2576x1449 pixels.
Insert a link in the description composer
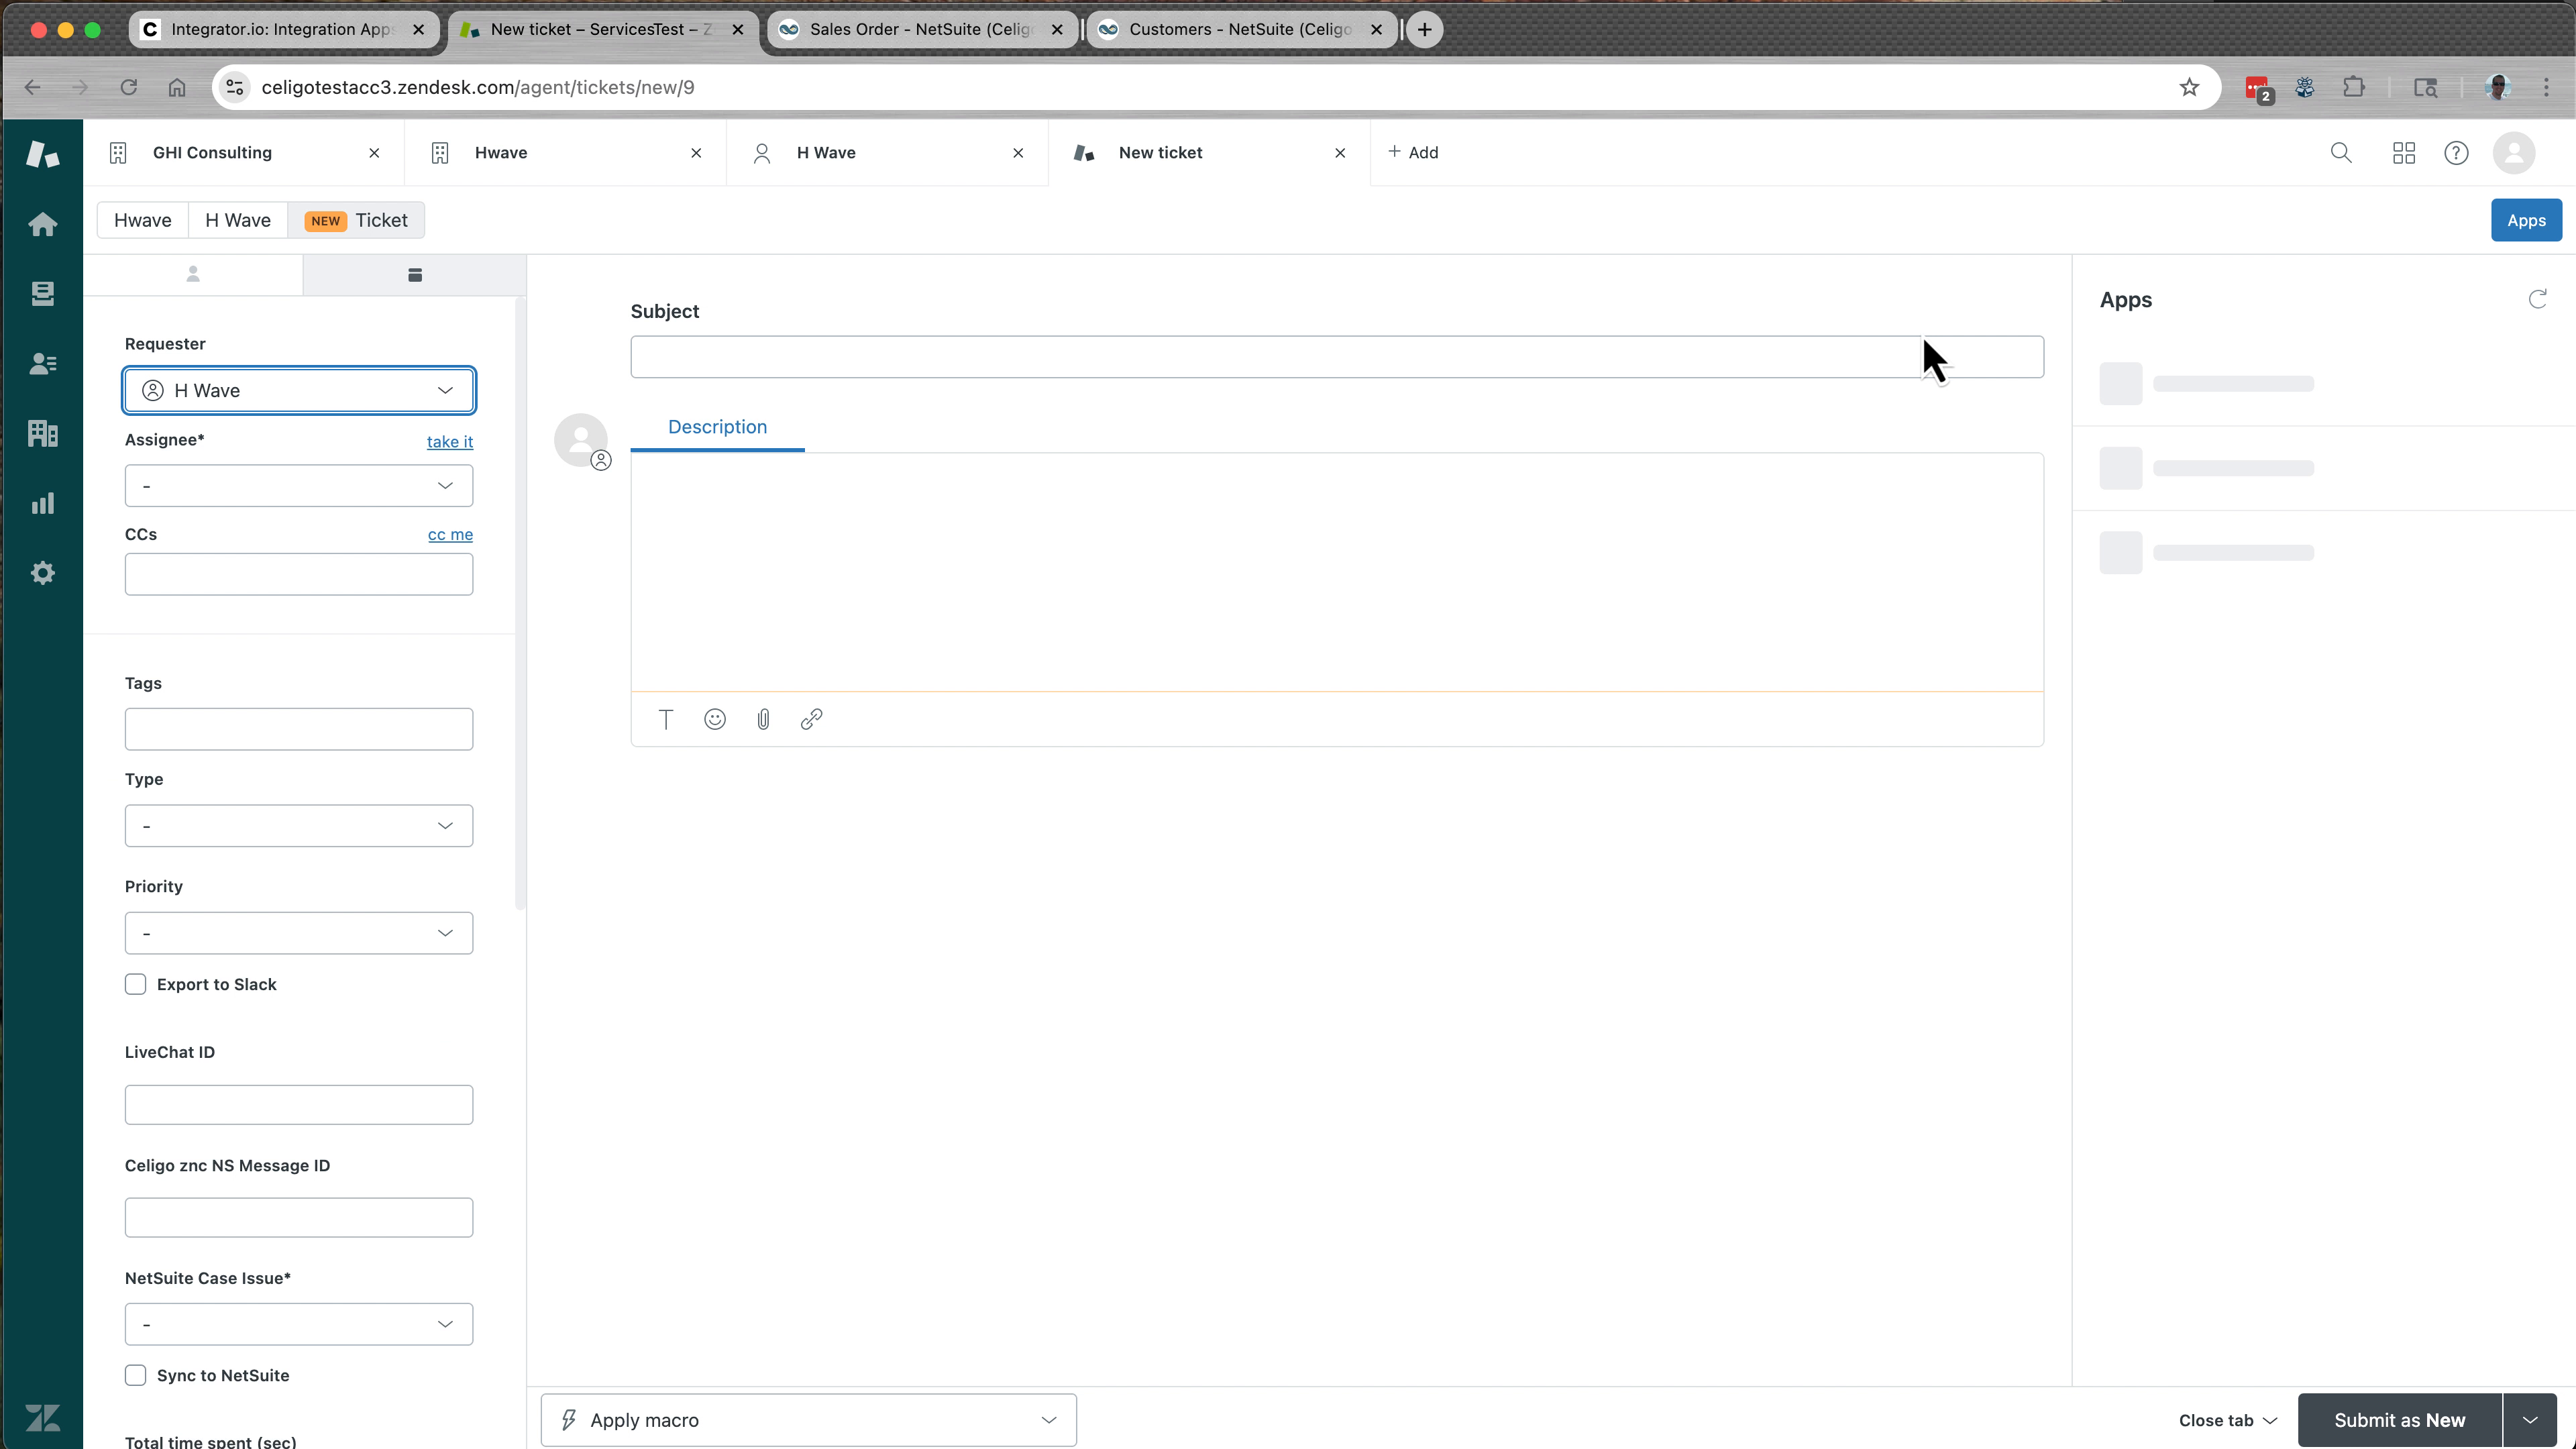(x=811, y=719)
